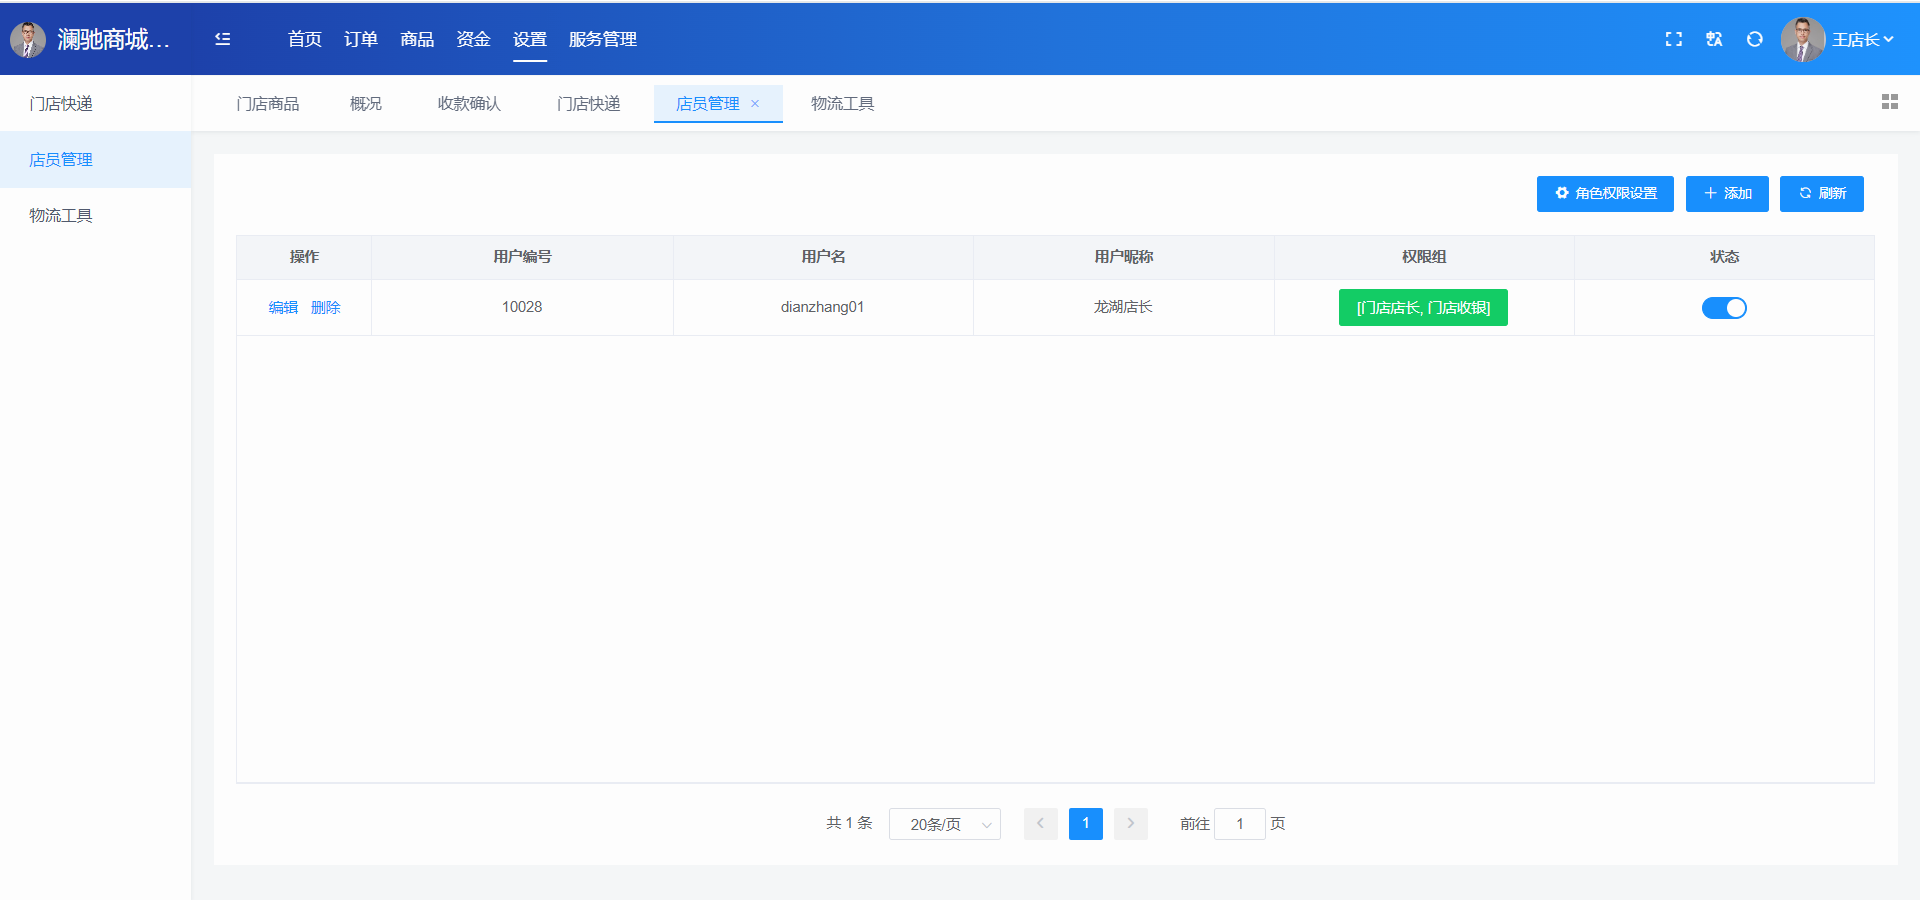Click the store logo avatar
The width and height of the screenshot is (1920, 900).
coord(27,39)
